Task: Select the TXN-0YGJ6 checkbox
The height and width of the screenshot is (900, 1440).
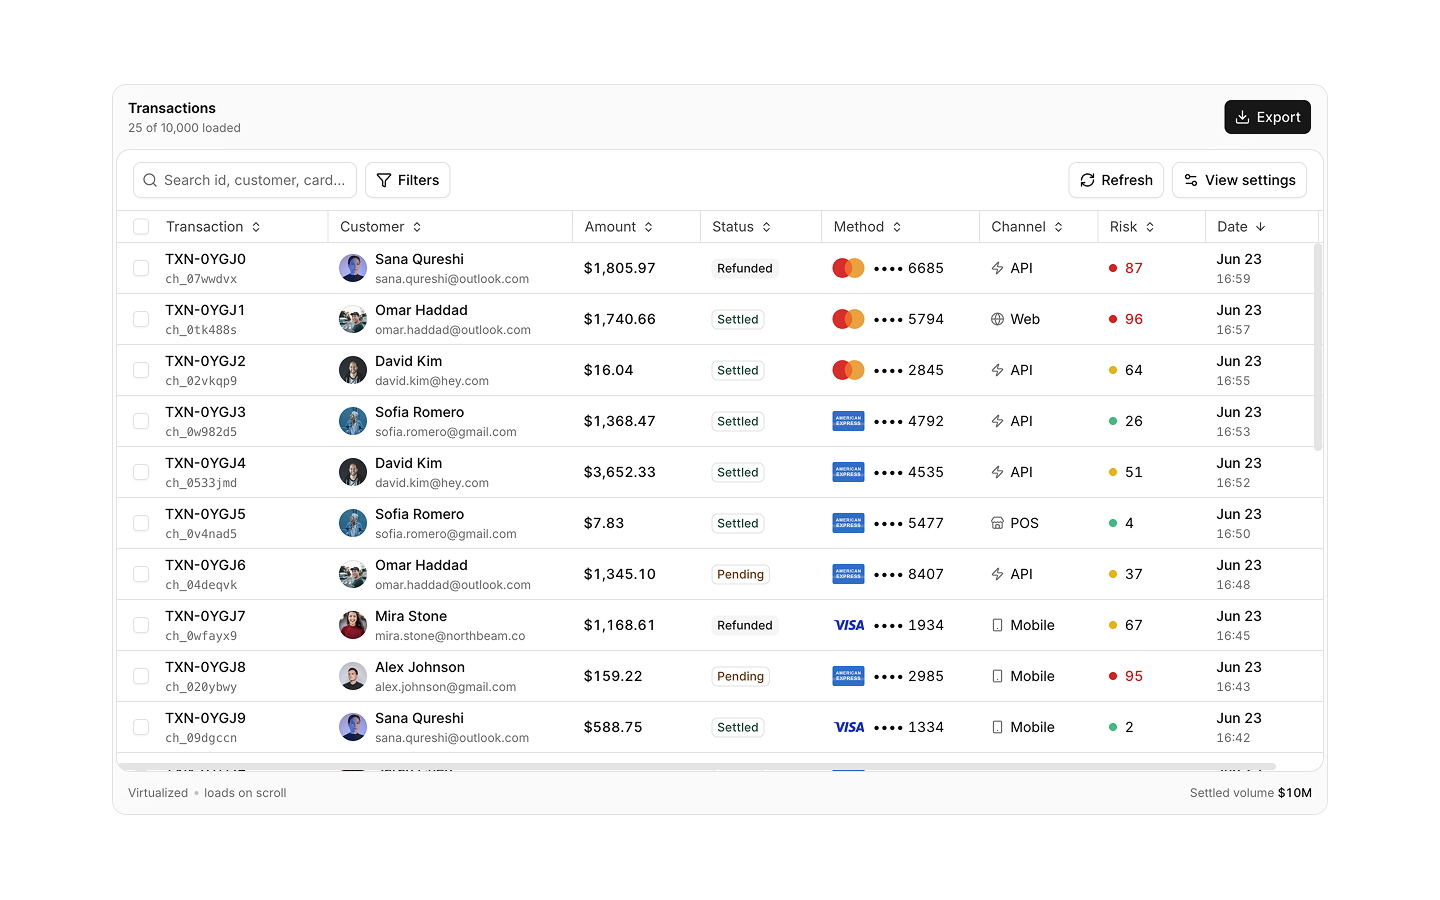Action: coord(141,574)
